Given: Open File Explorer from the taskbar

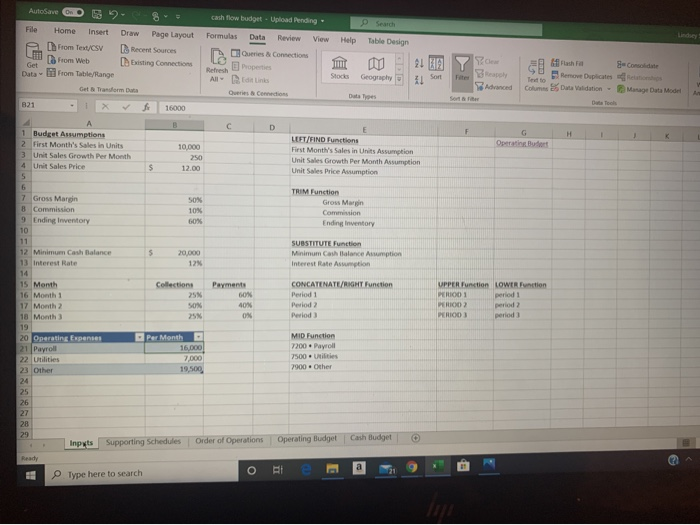Looking at the screenshot, I should 332,468.
